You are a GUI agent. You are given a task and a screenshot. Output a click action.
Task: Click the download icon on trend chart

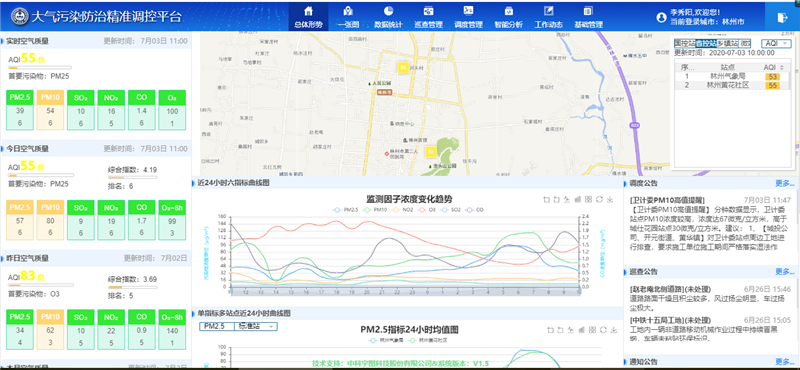[611, 199]
